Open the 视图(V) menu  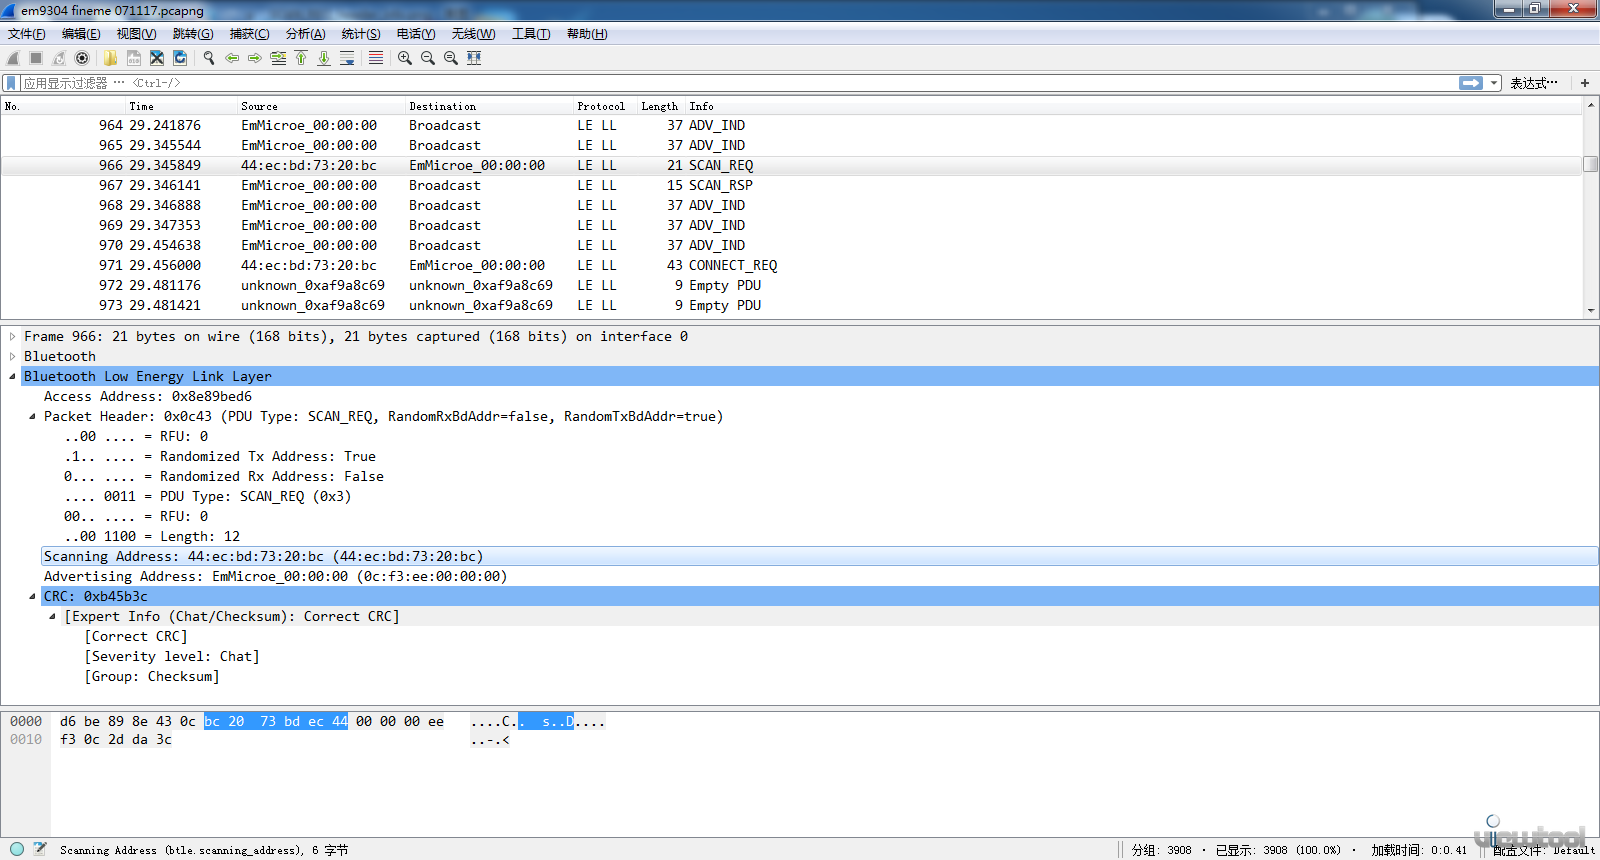136,34
